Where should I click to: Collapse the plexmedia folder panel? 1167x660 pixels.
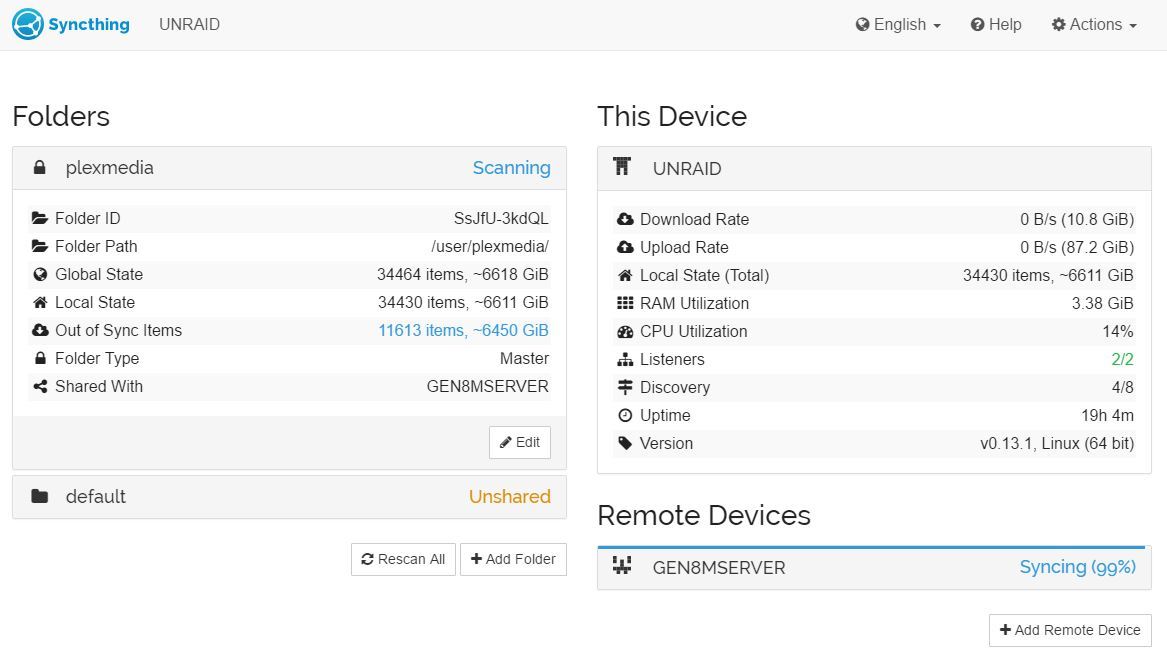pyautogui.click(x=290, y=168)
